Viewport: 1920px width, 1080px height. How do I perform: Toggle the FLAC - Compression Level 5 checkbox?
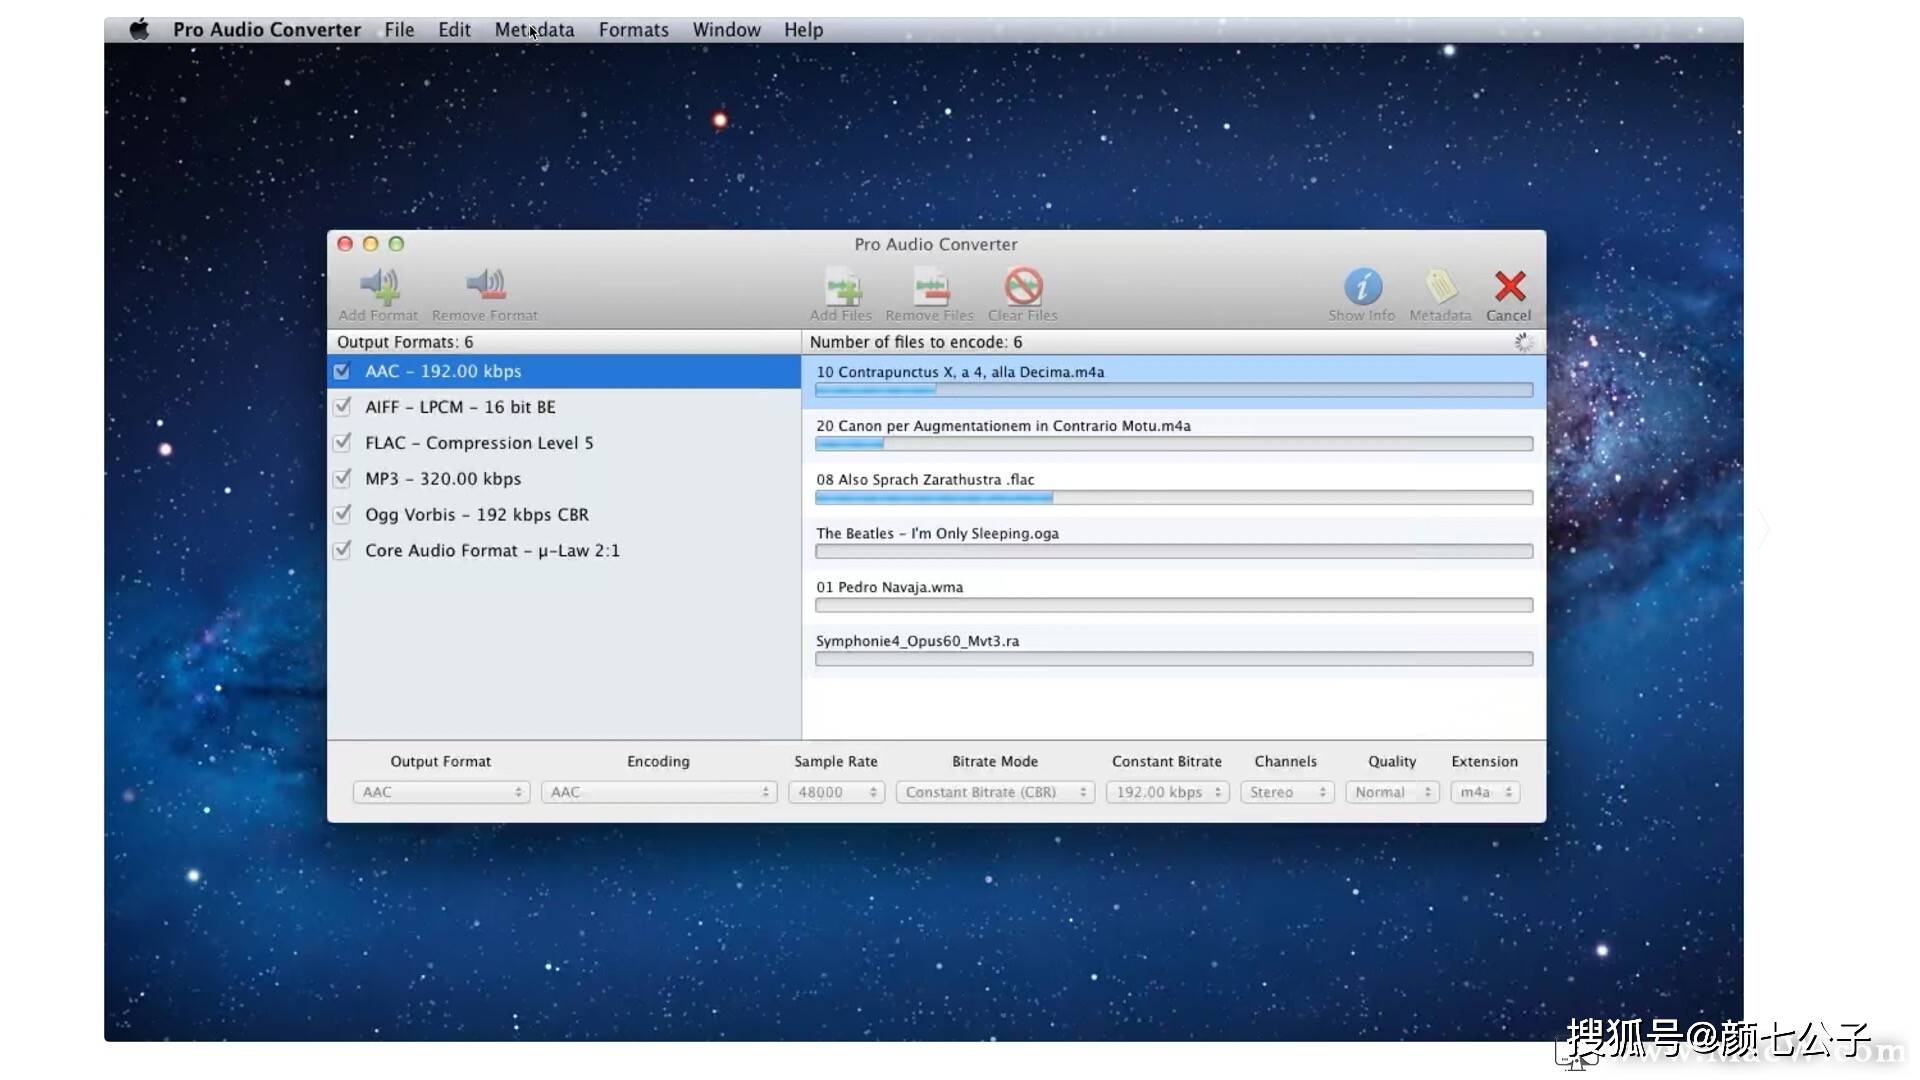pos(342,442)
